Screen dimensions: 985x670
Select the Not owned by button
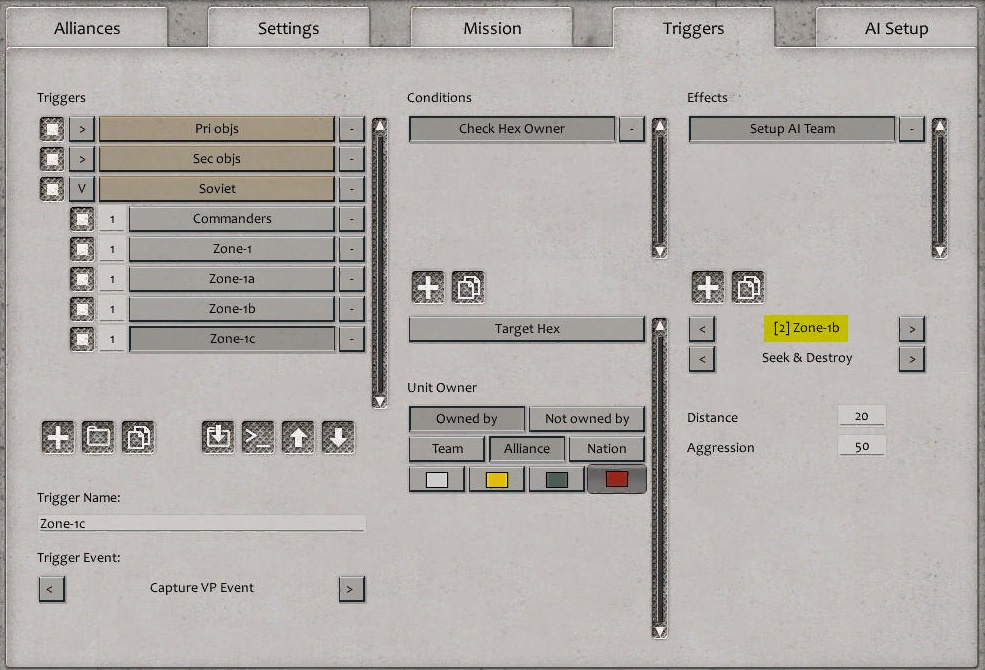pyautogui.click(x=587, y=418)
